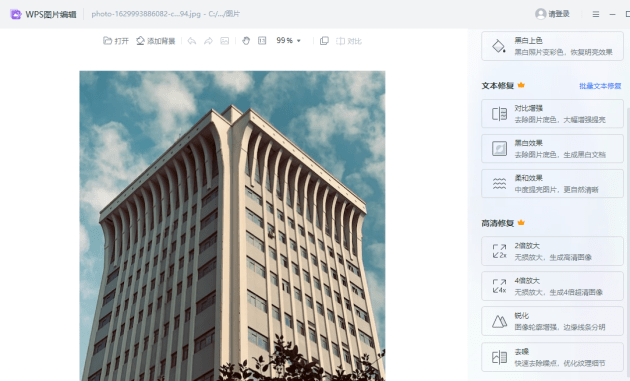Click the WPS图片编辑 app logo
Image resolution: width=630 pixels, height=381 pixels.
coord(16,14)
